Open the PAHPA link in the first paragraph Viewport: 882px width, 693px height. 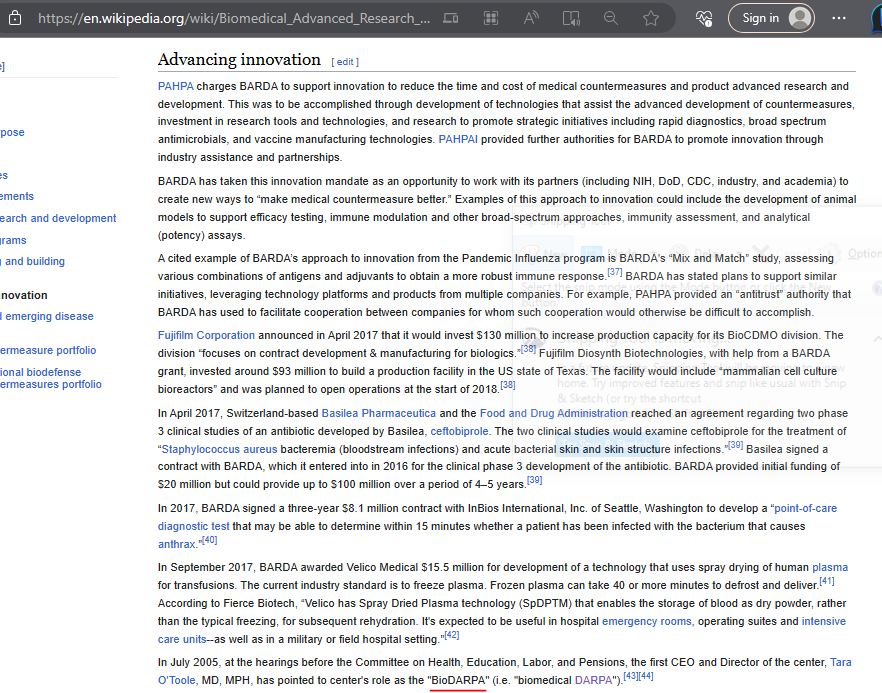coord(176,86)
